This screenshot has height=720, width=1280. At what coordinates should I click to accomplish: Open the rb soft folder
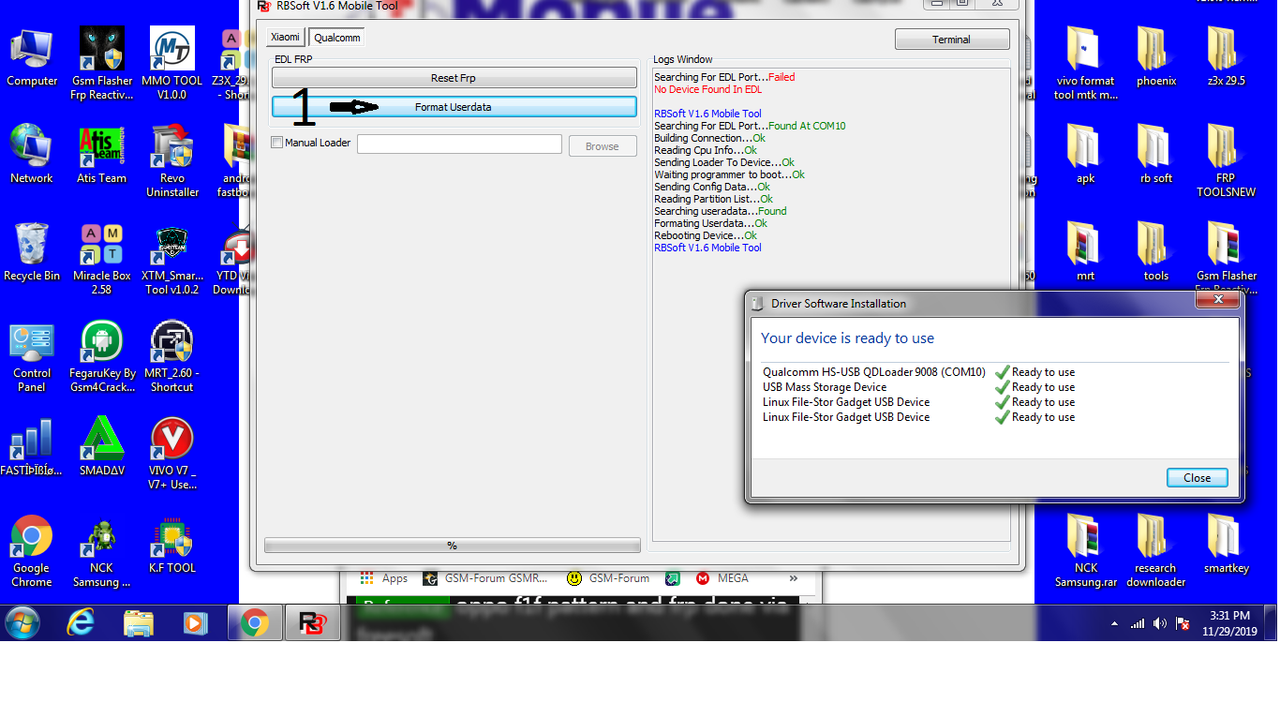(x=1156, y=154)
